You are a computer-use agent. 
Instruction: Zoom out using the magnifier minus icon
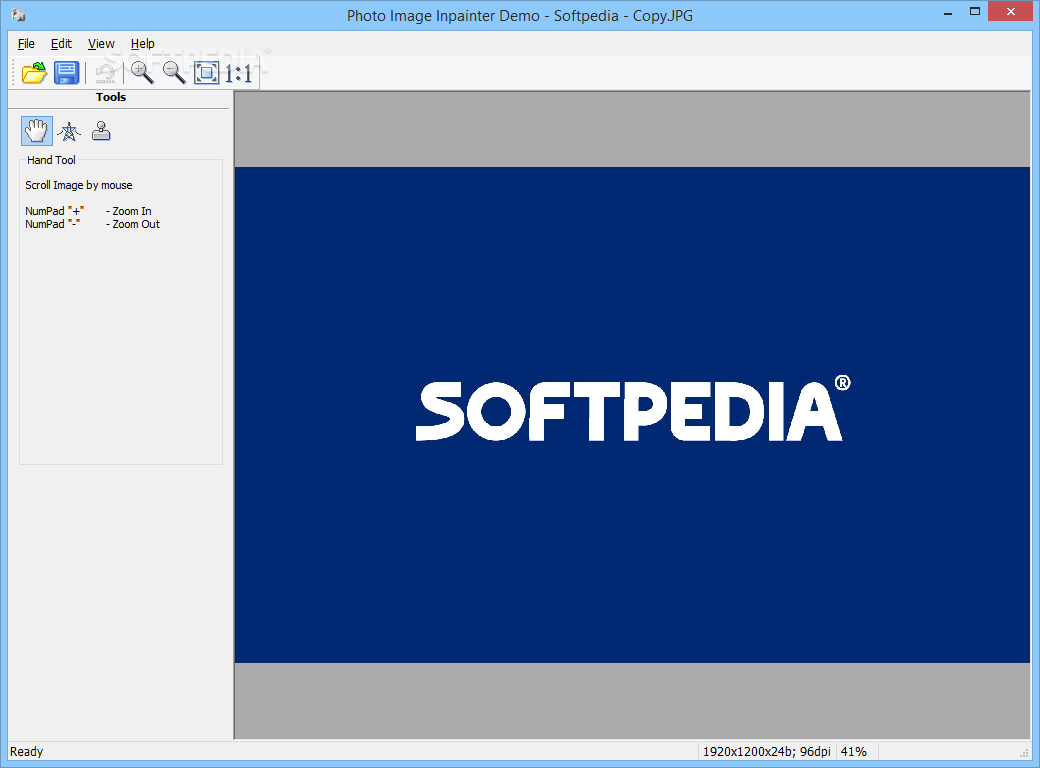point(174,73)
